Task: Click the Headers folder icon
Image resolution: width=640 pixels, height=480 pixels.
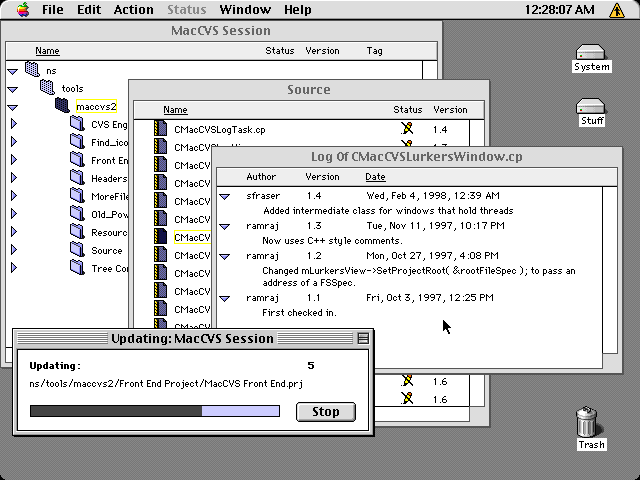Action: pos(77,179)
